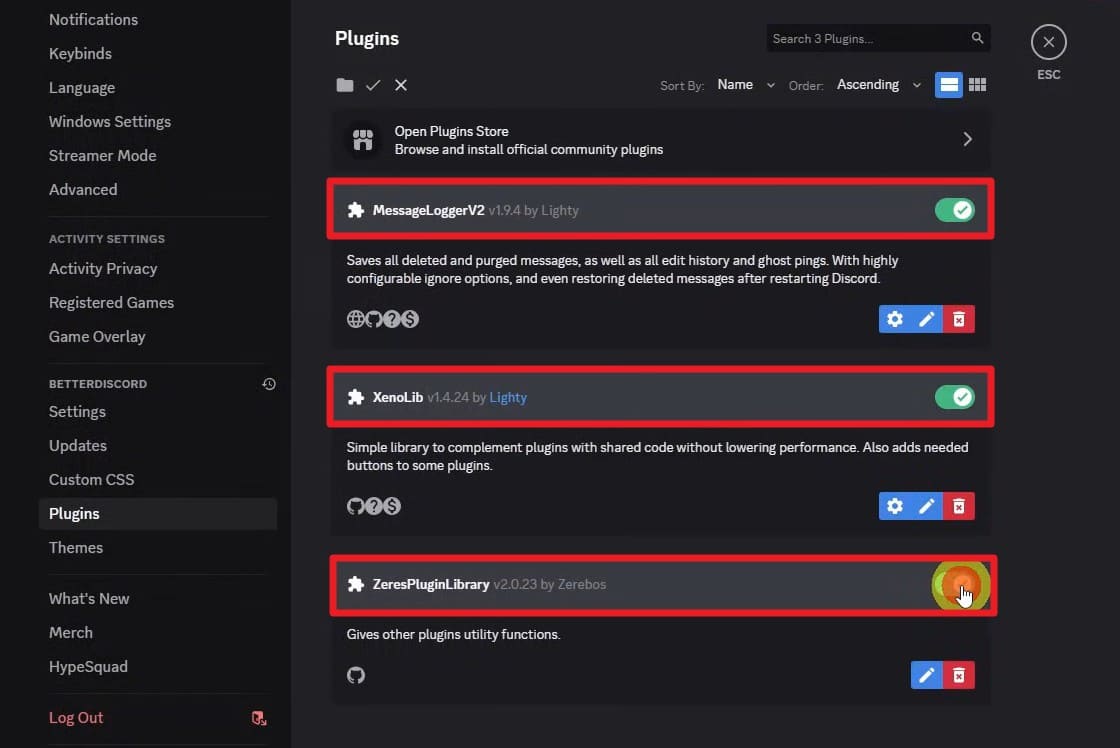
Task: Enable the ZeresPluginLibrary plugin
Action: click(959, 587)
